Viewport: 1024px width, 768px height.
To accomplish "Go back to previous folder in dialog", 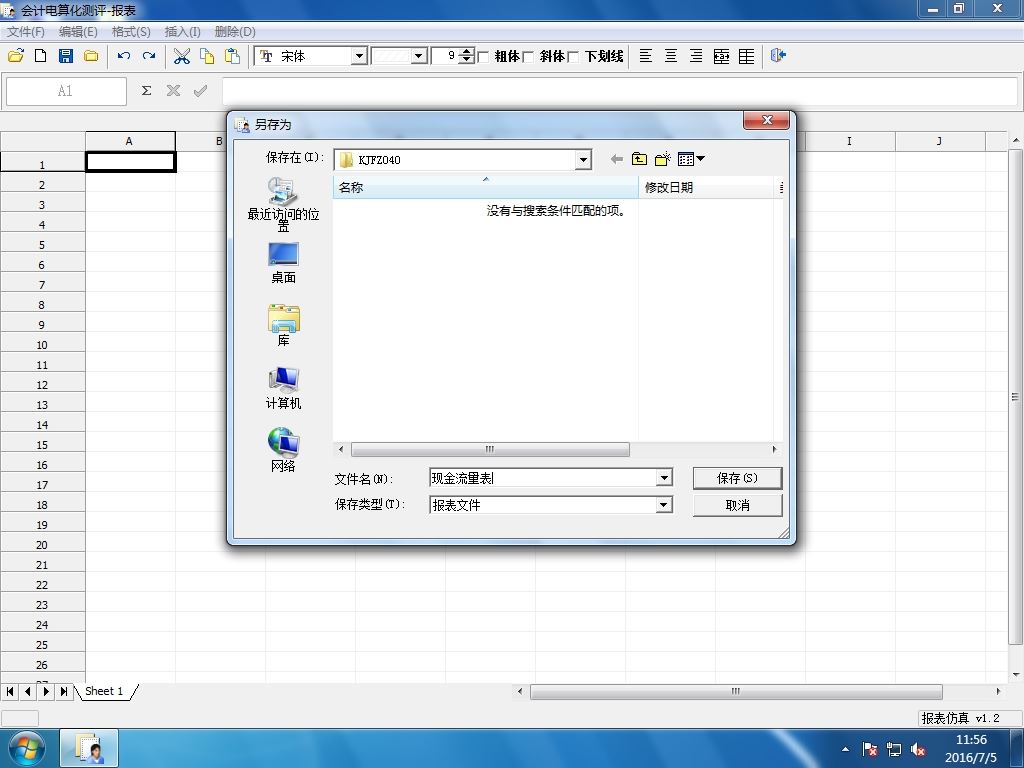I will pos(616,159).
